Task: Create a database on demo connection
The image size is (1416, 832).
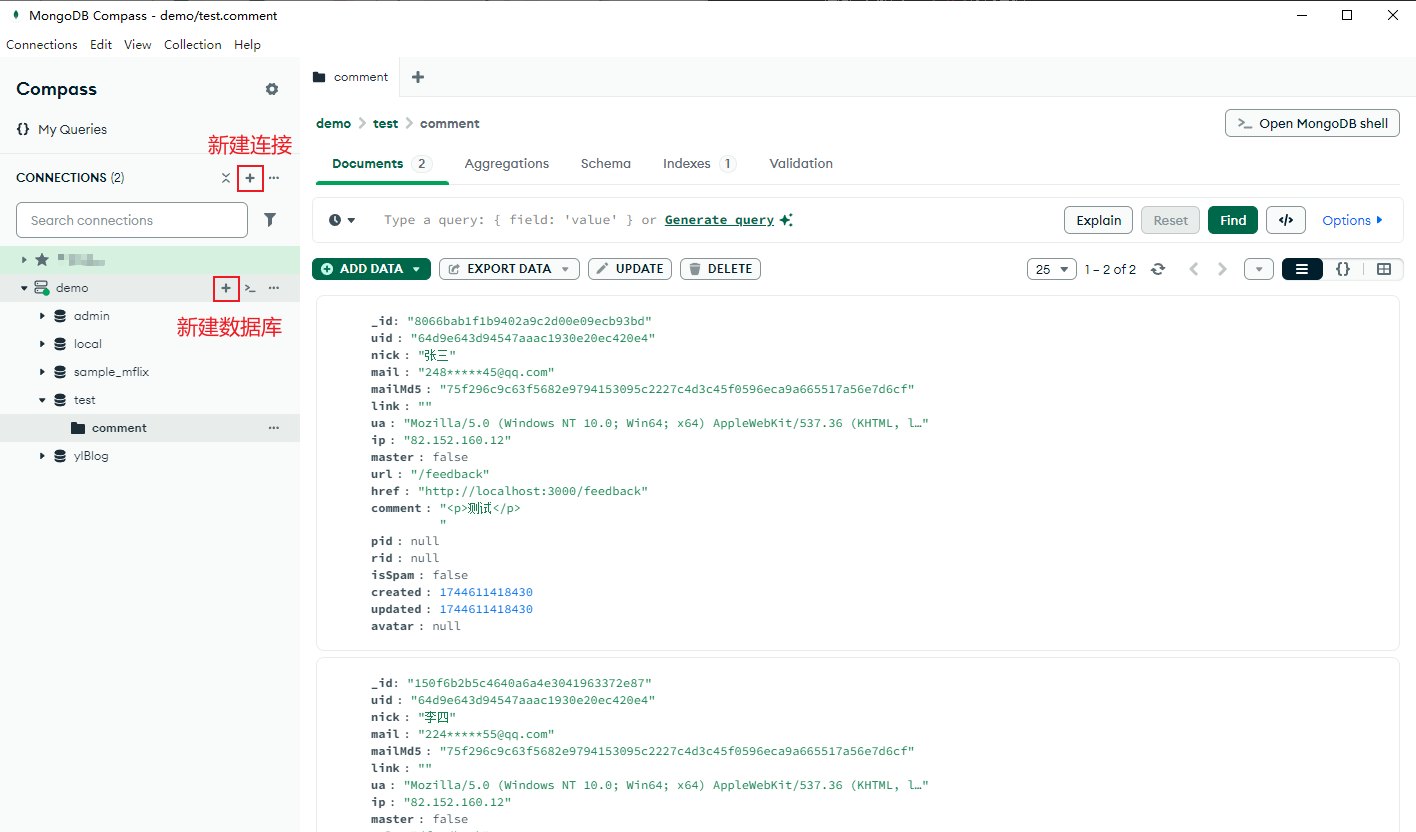Action: (226, 288)
